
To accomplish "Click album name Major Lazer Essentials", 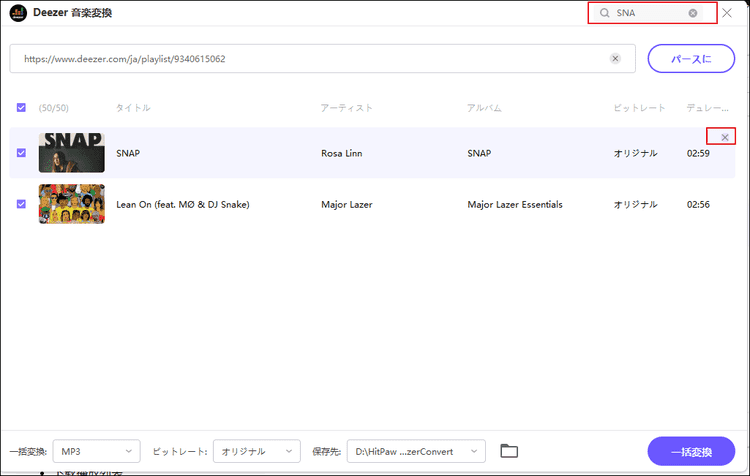I will click(x=515, y=204).
